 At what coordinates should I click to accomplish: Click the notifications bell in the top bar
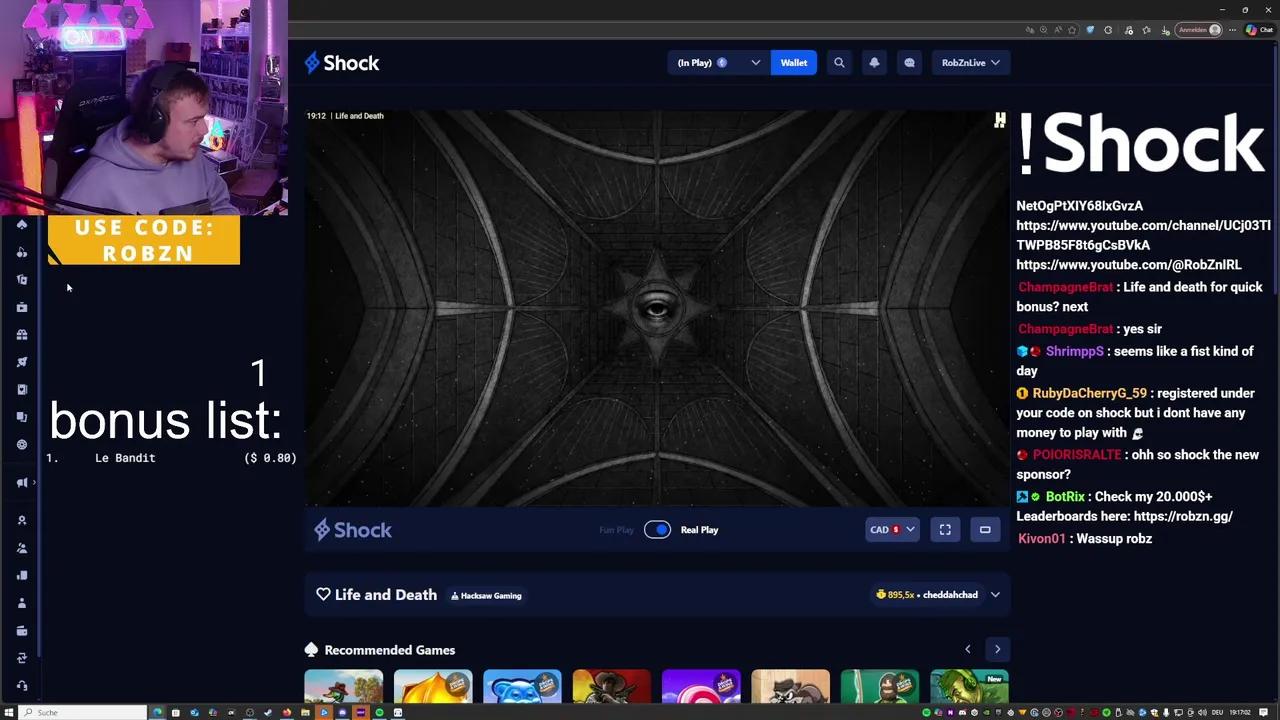click(x=874, y=62)
